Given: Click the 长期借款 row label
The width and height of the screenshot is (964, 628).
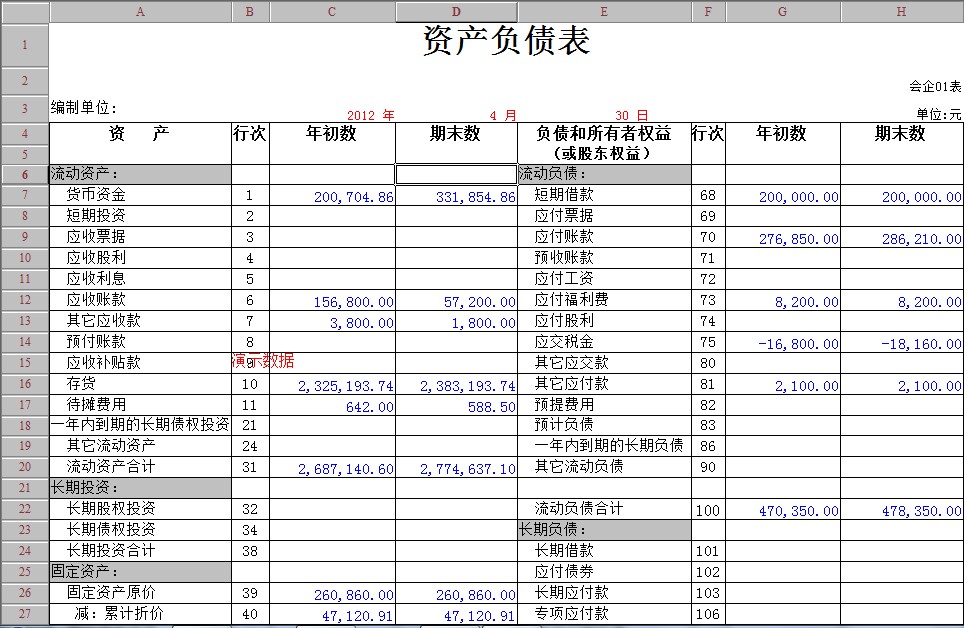Looking at the screenshot, I should (x=564, y=550).
